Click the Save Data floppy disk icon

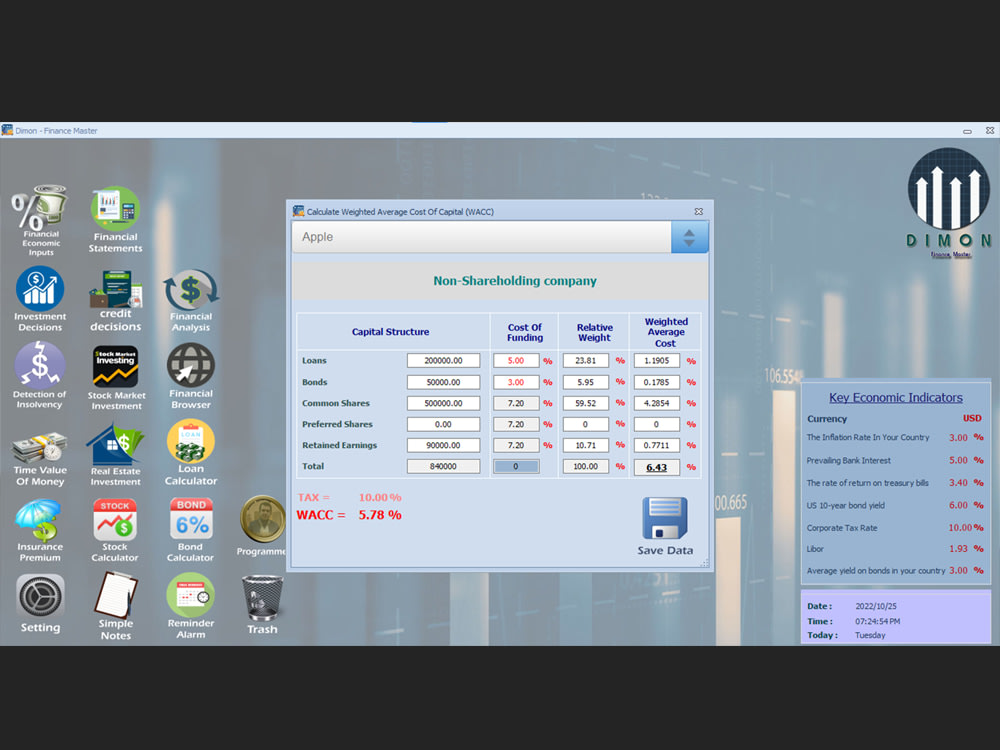click(665, 526)
